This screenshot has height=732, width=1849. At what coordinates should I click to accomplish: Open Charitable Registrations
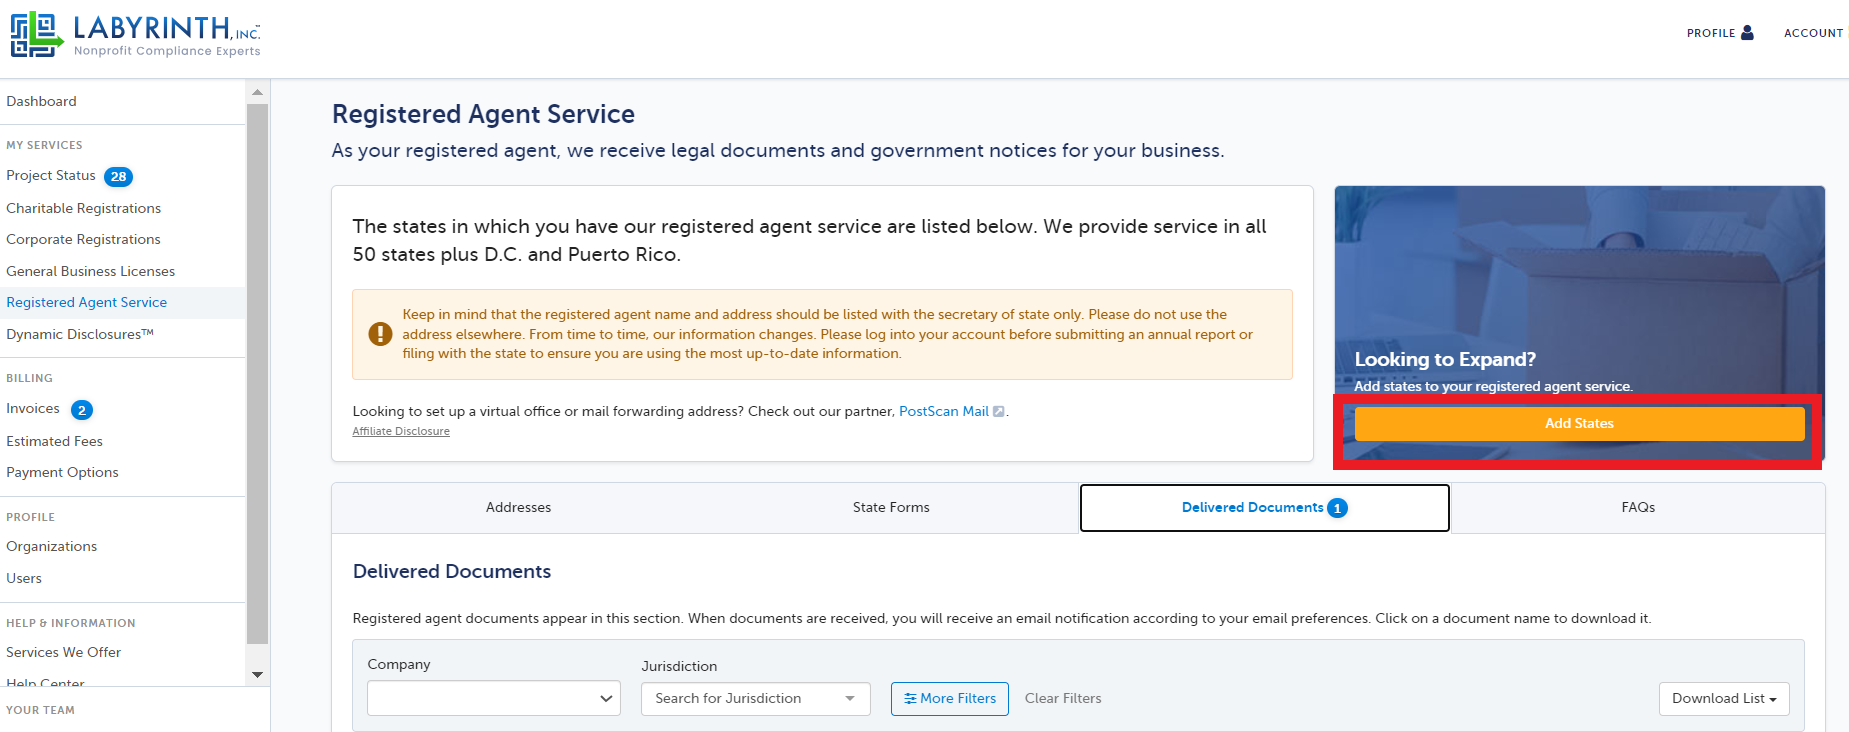(83, 208)
